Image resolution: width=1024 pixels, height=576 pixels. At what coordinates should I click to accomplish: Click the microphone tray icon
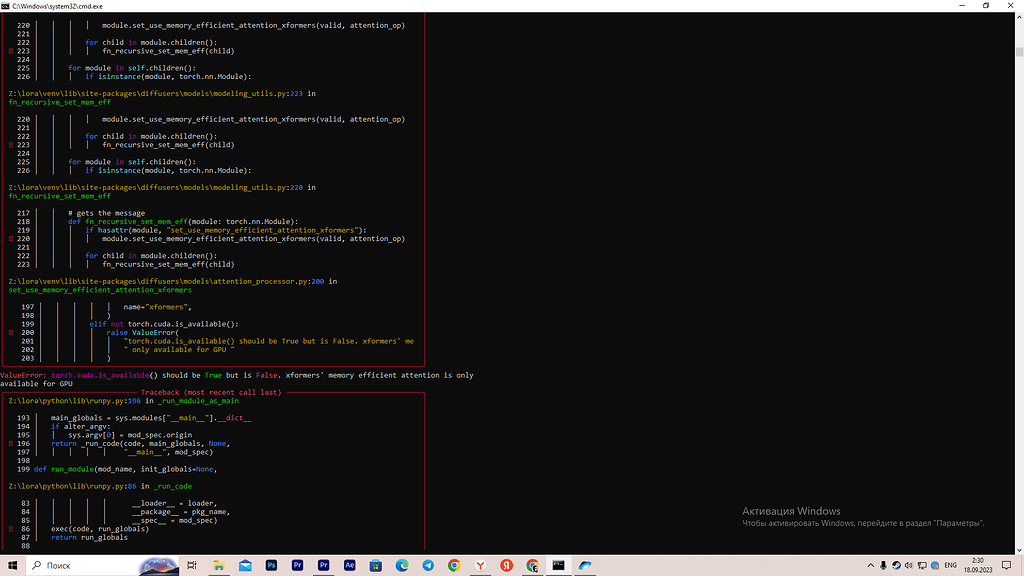tap(883, 566)
